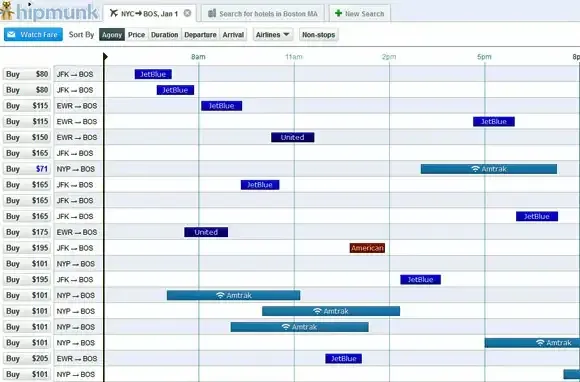Click the hotel building icon
This screenshot has height=382, width=580.
212,14
